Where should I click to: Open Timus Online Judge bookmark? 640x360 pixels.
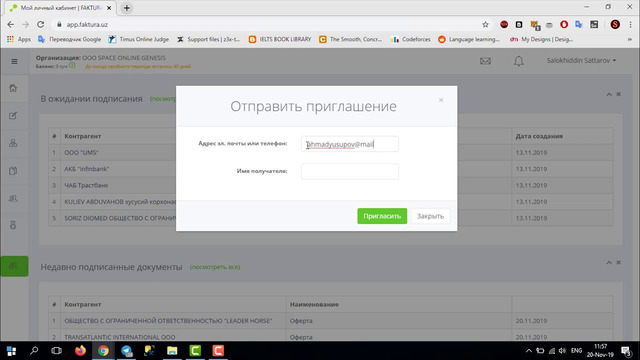click(x=139, y=39)
